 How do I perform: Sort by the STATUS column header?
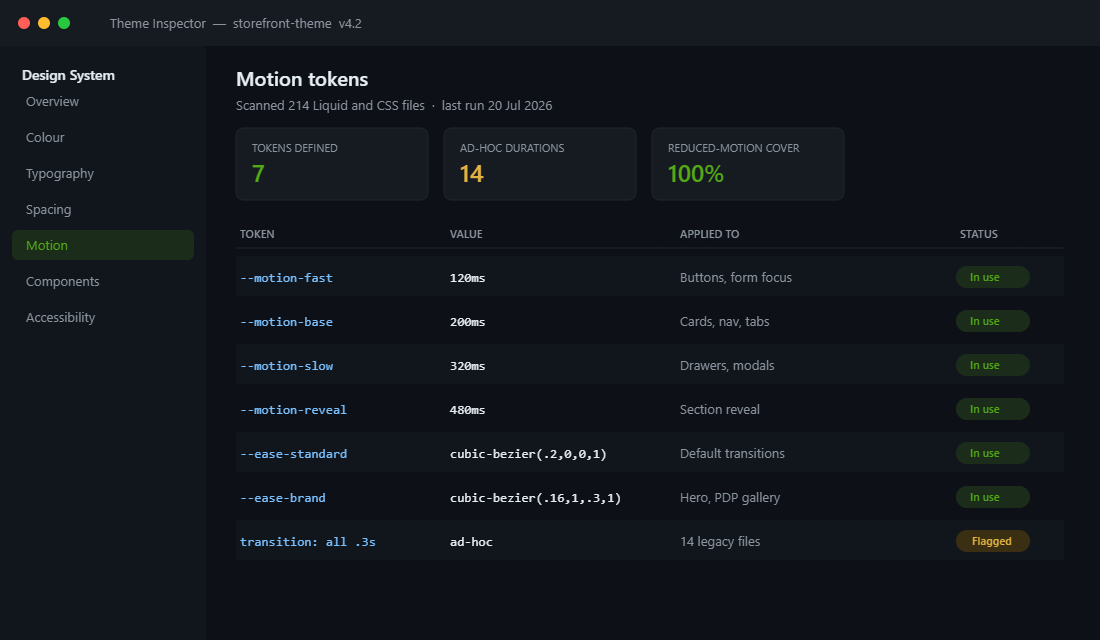(979, 234)
